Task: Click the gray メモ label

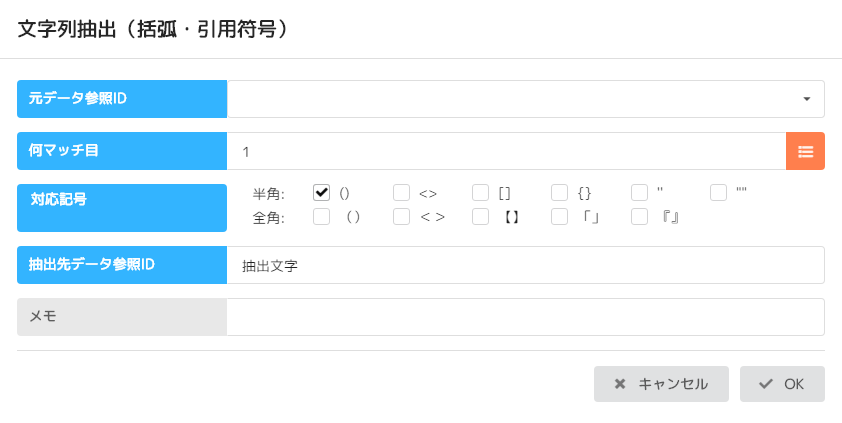Action: [122, 317]
